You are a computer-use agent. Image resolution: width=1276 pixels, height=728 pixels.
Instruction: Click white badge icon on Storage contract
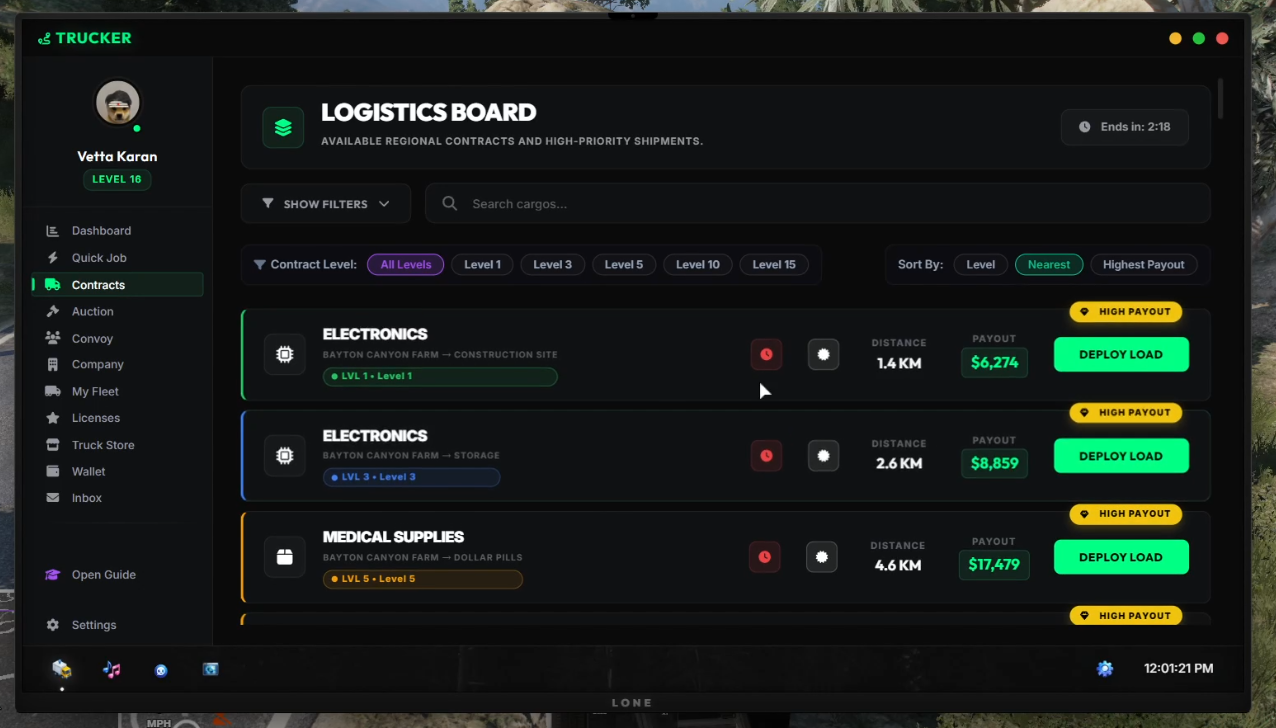823,455
